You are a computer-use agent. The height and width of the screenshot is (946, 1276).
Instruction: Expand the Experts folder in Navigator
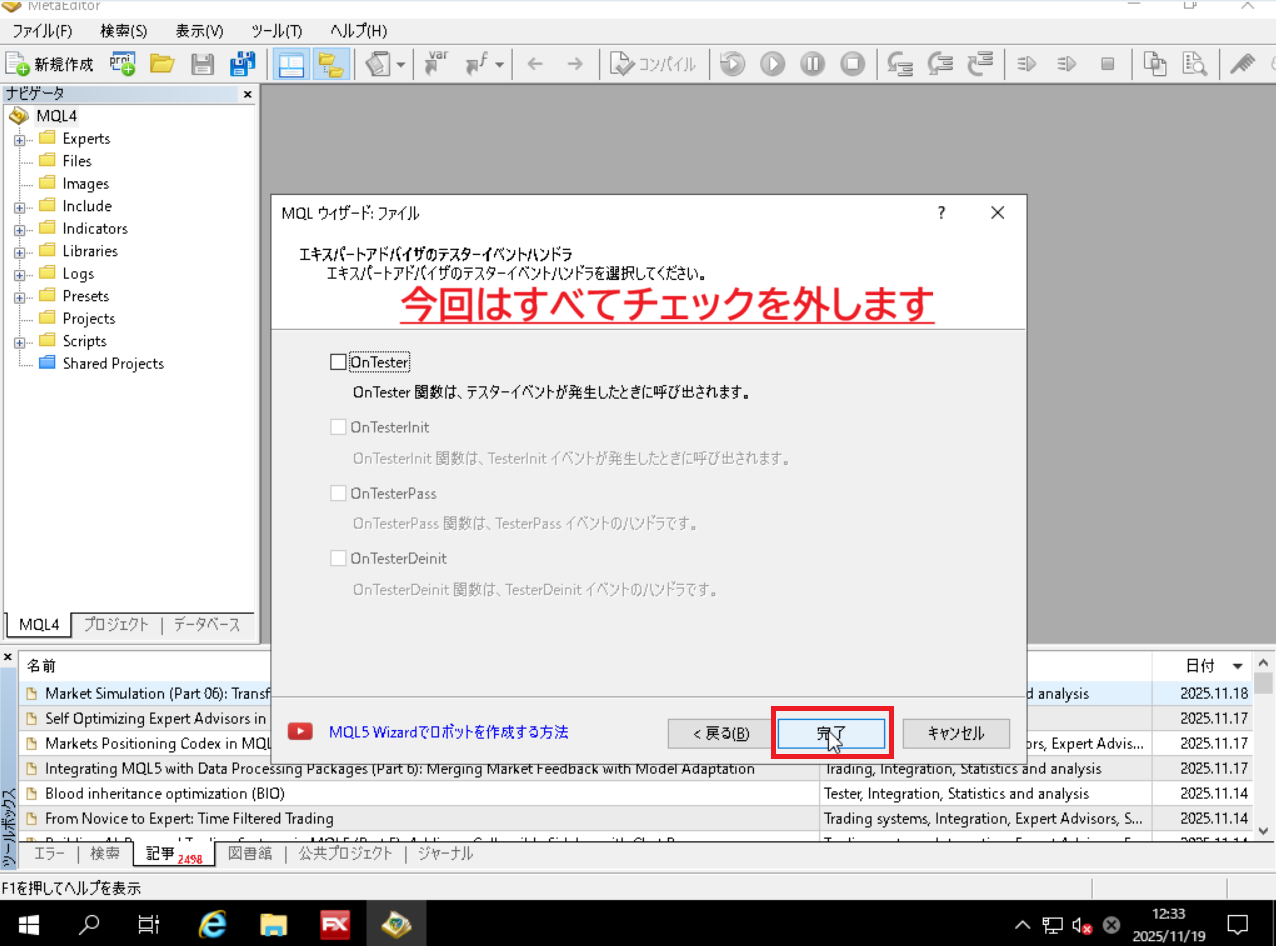(22, 138)
